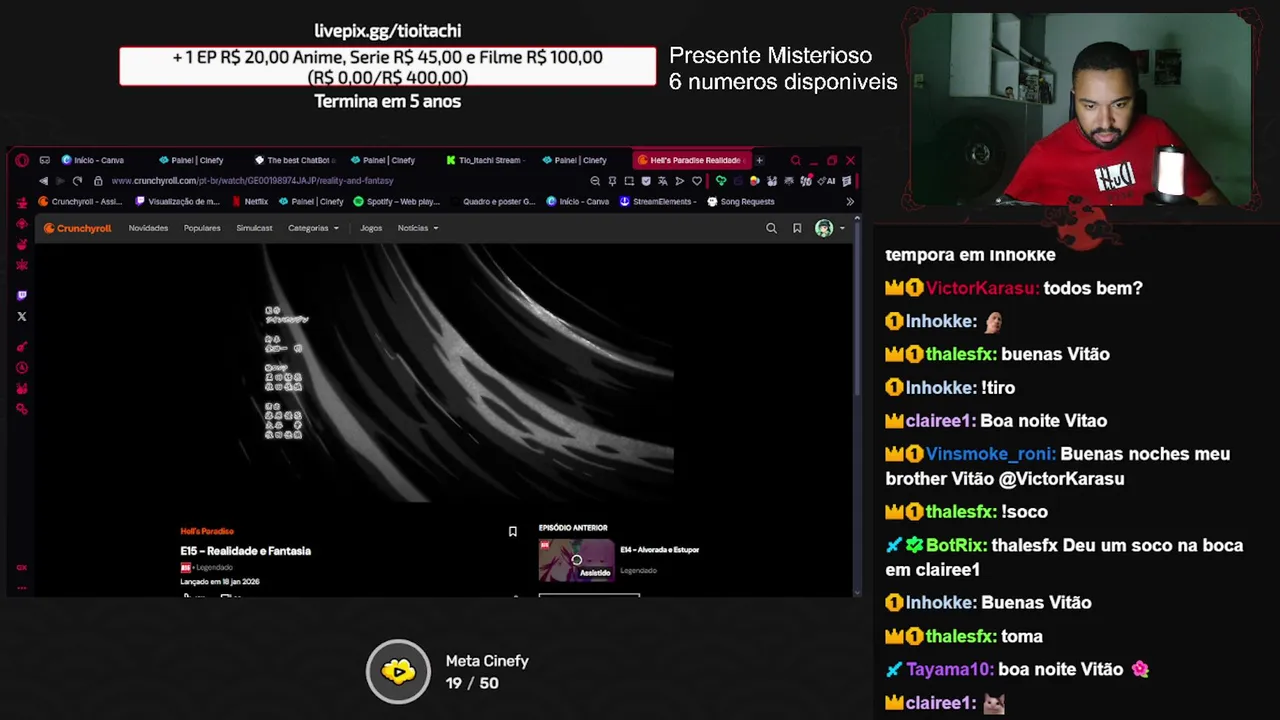
Task: Click the easy setup icon at toolbar end
Action: (x=847, y=181)
